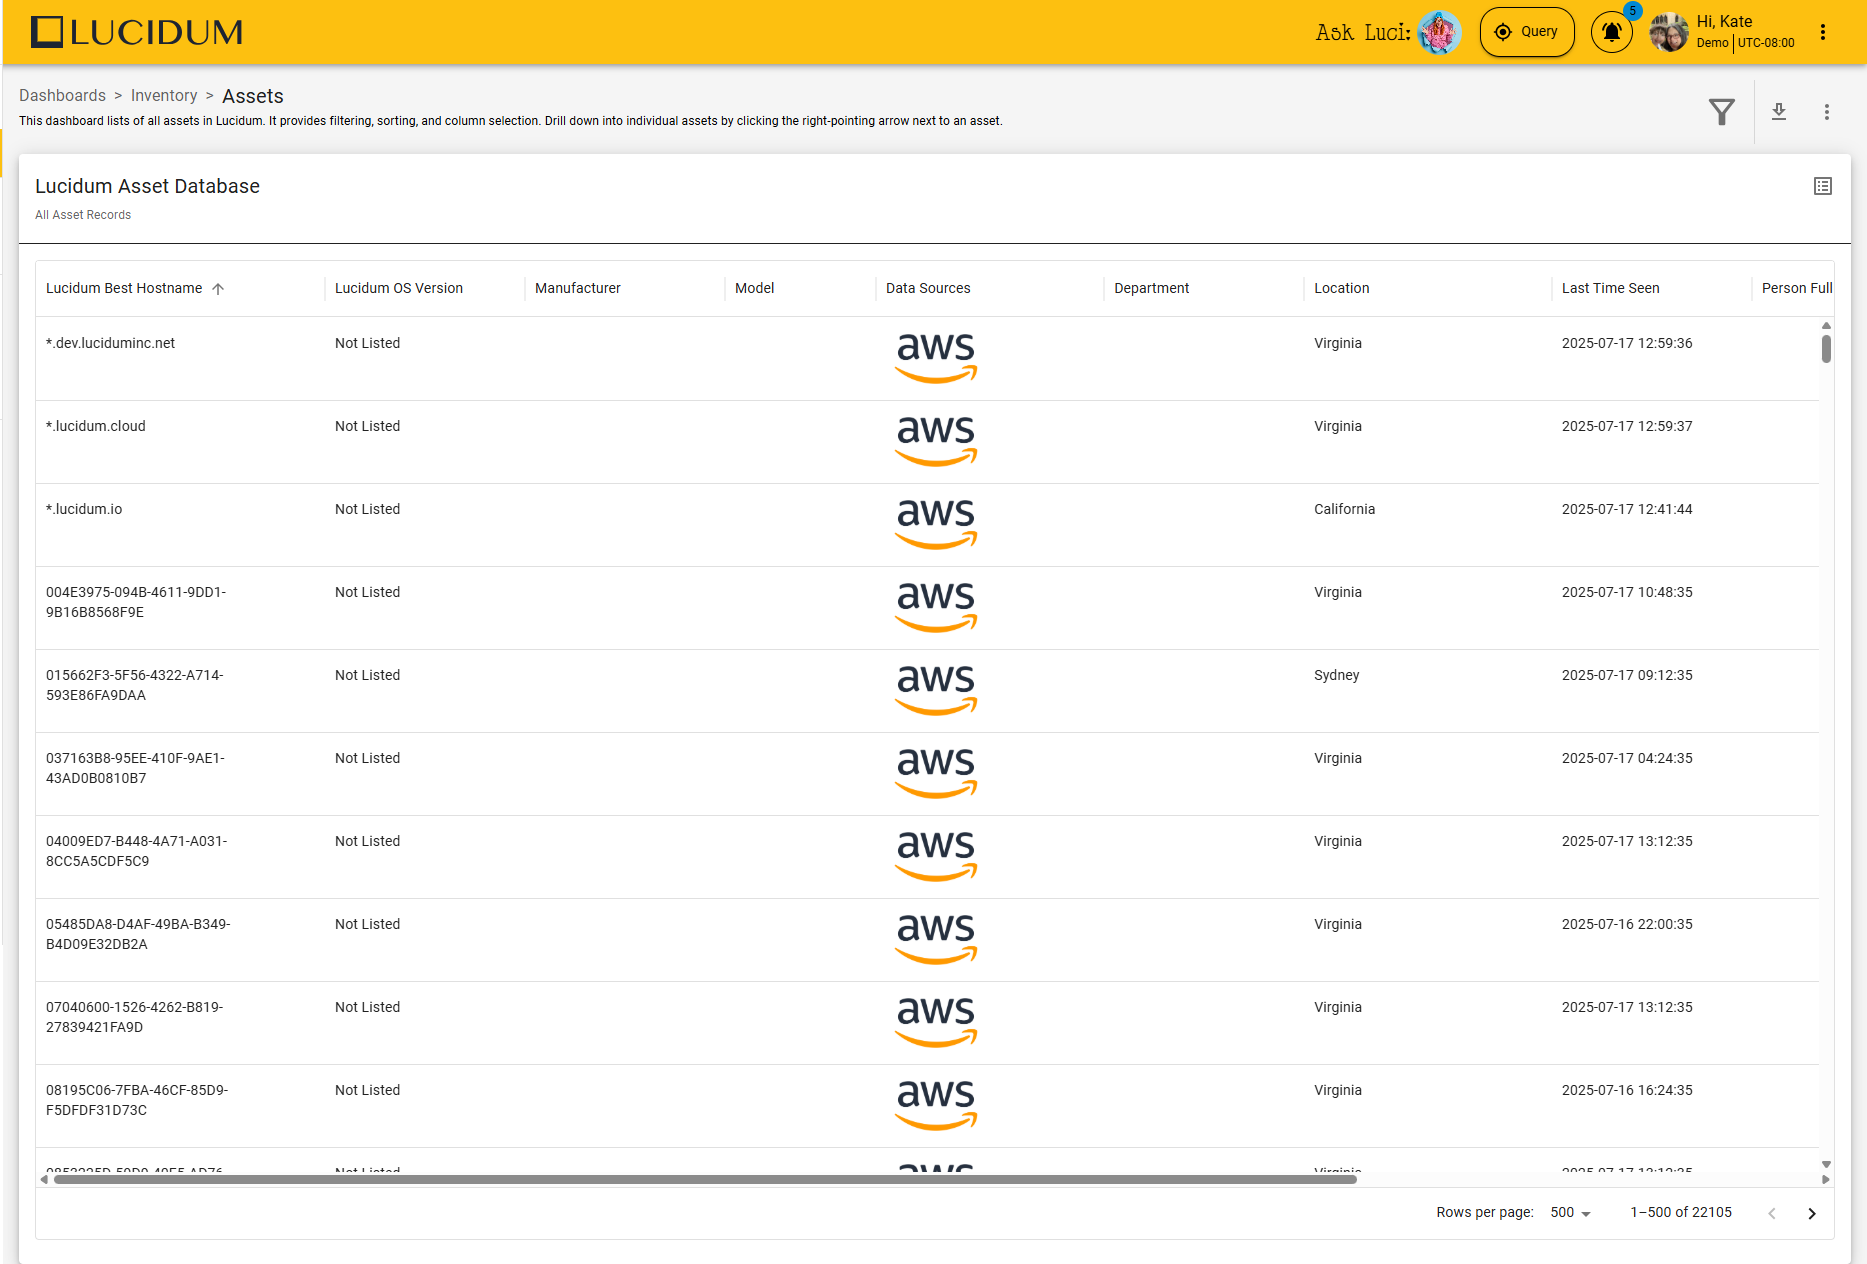Click AWS icon in 08195C06 asset row
1867x1264 pixels.
[936, 1105]
